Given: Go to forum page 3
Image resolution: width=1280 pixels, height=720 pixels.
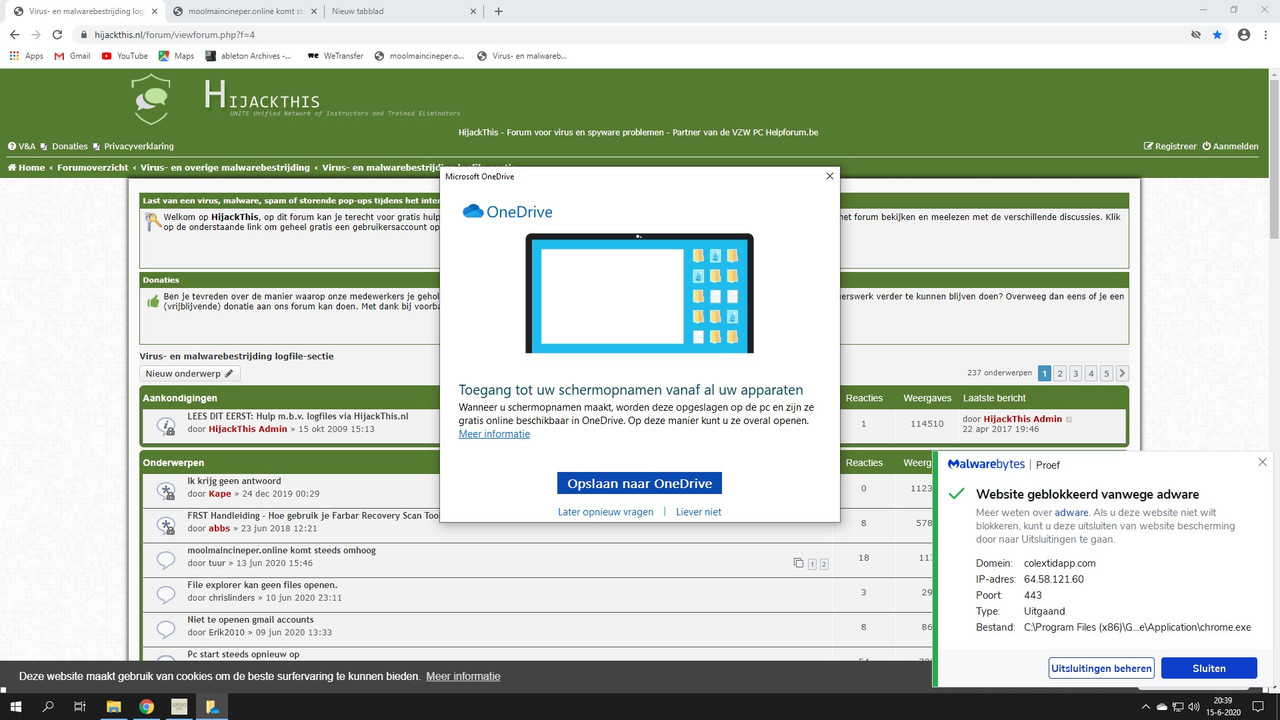Looking at the screenshot, I should tap(1076, 373).
